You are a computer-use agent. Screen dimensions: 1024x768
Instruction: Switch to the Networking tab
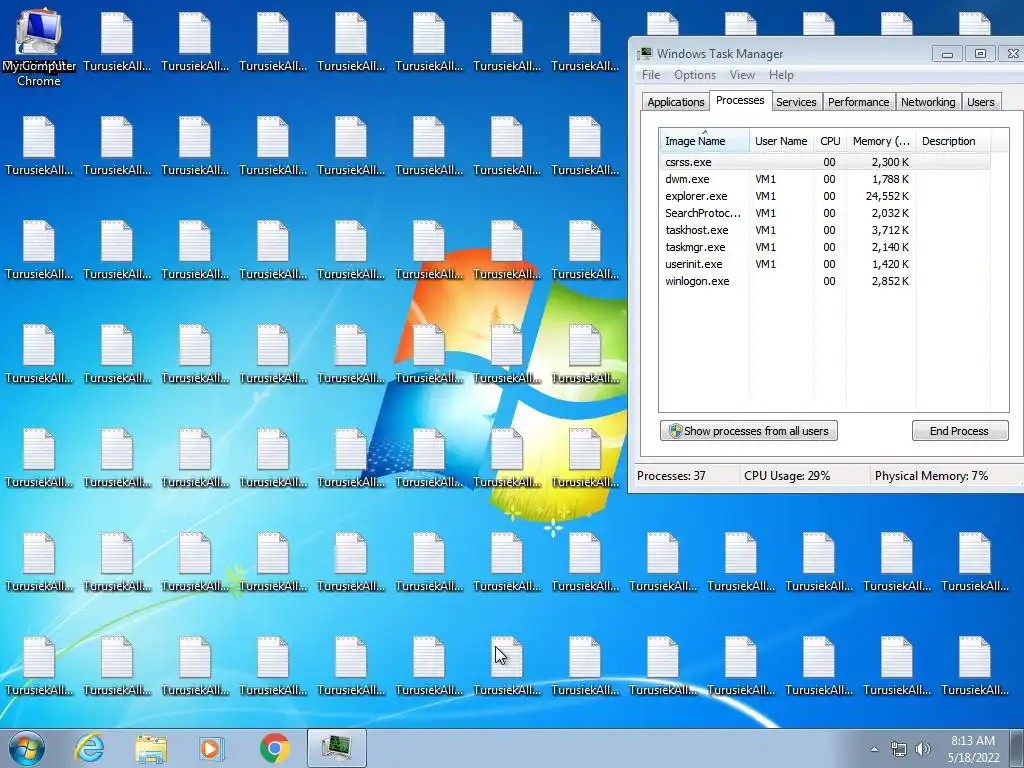(928, 102)
